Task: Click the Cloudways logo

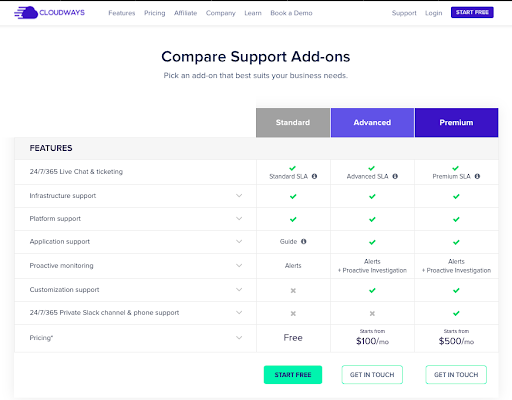Action: (x=49, y=13)
